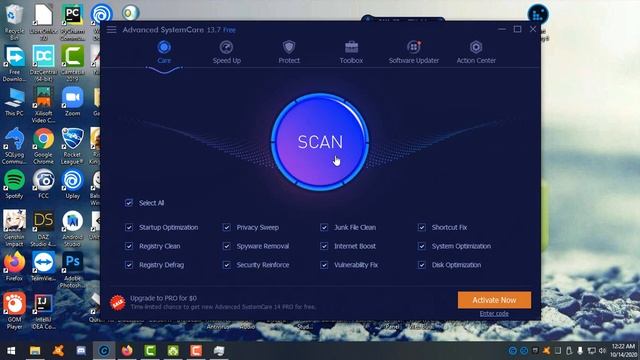Click the volume icon in system tray
640x360 pixels.
coord(602,351)
